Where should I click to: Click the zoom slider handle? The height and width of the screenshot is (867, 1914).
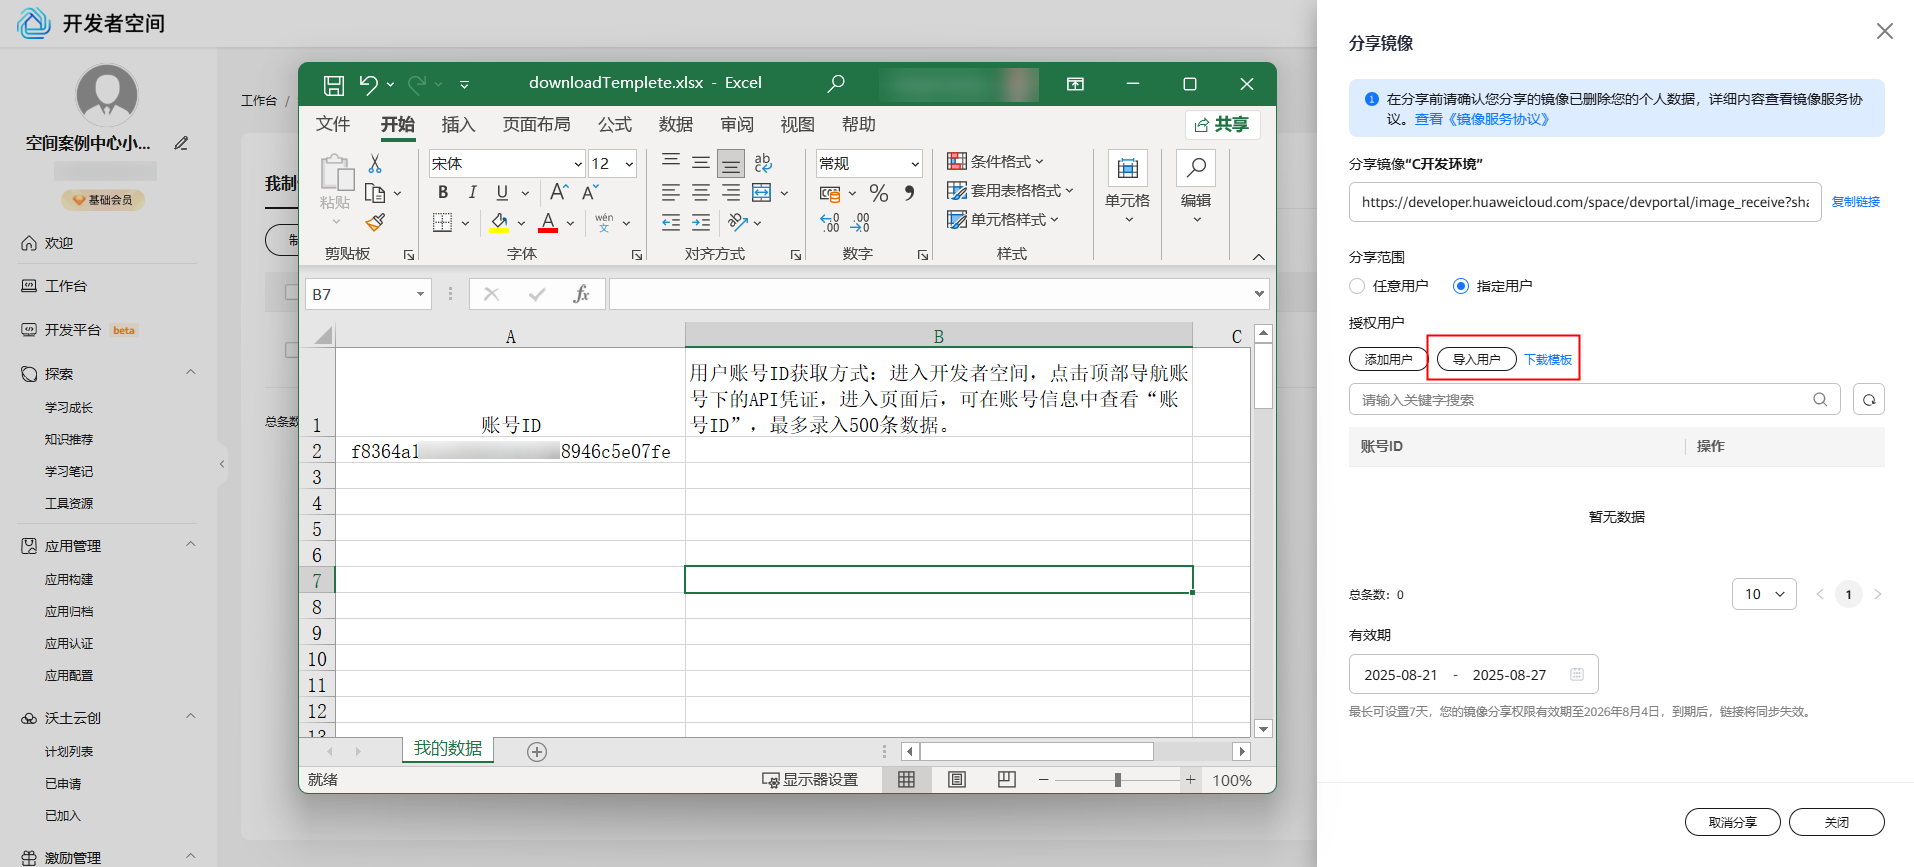click(1117, 780)
